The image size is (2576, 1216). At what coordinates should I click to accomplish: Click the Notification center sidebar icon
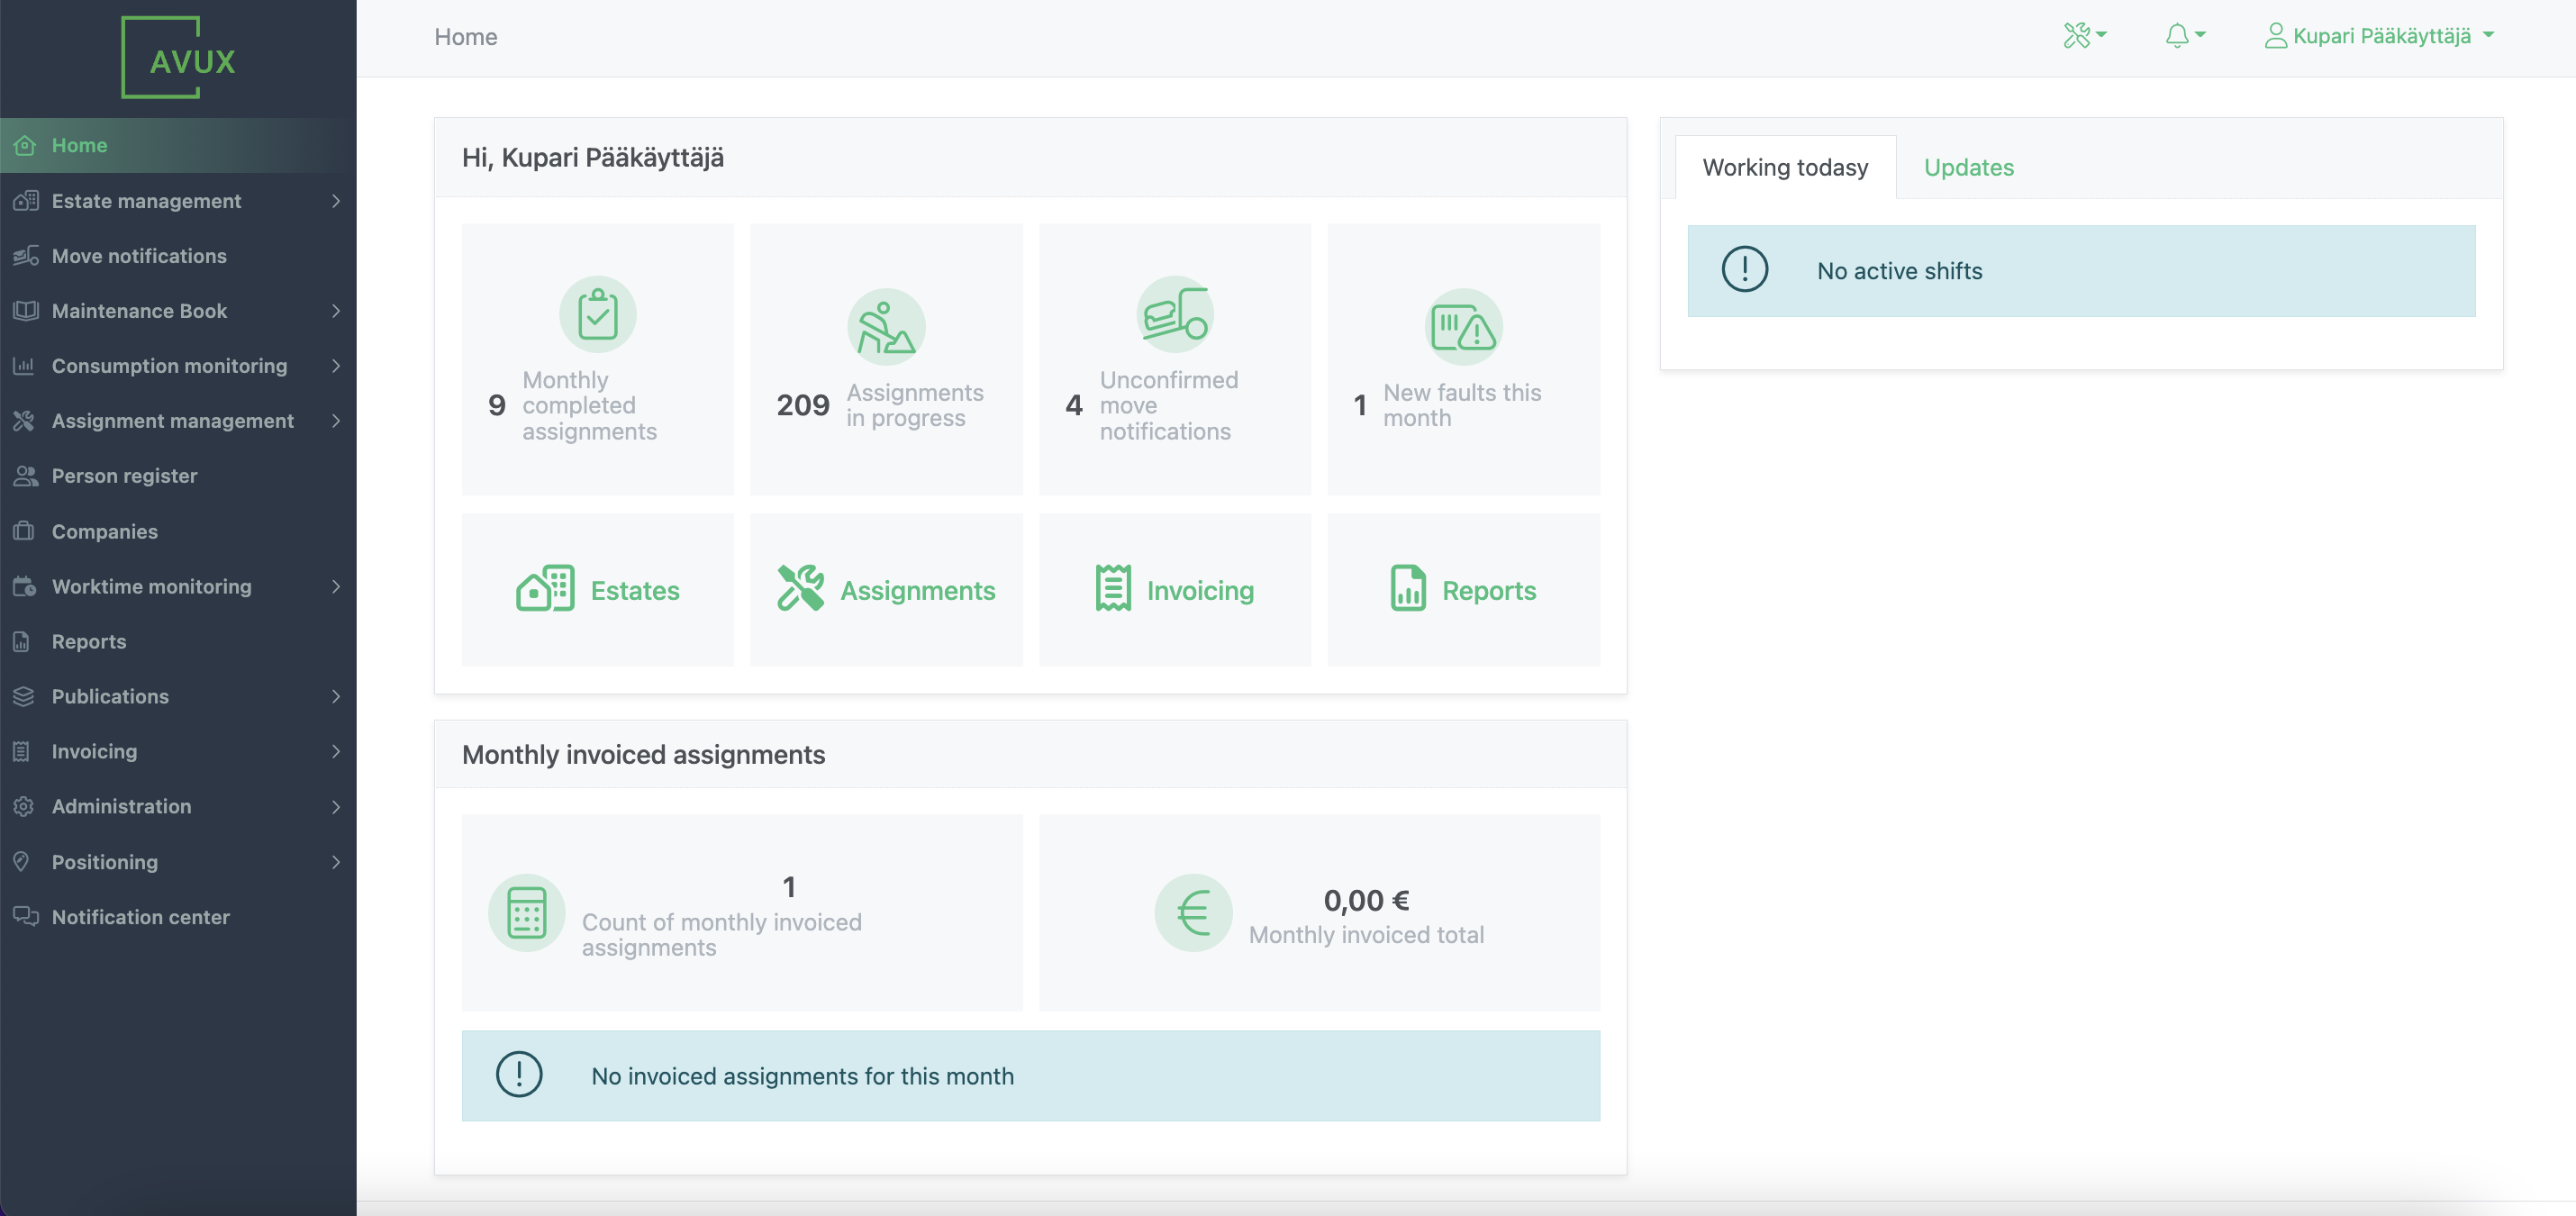click(25, 916)
